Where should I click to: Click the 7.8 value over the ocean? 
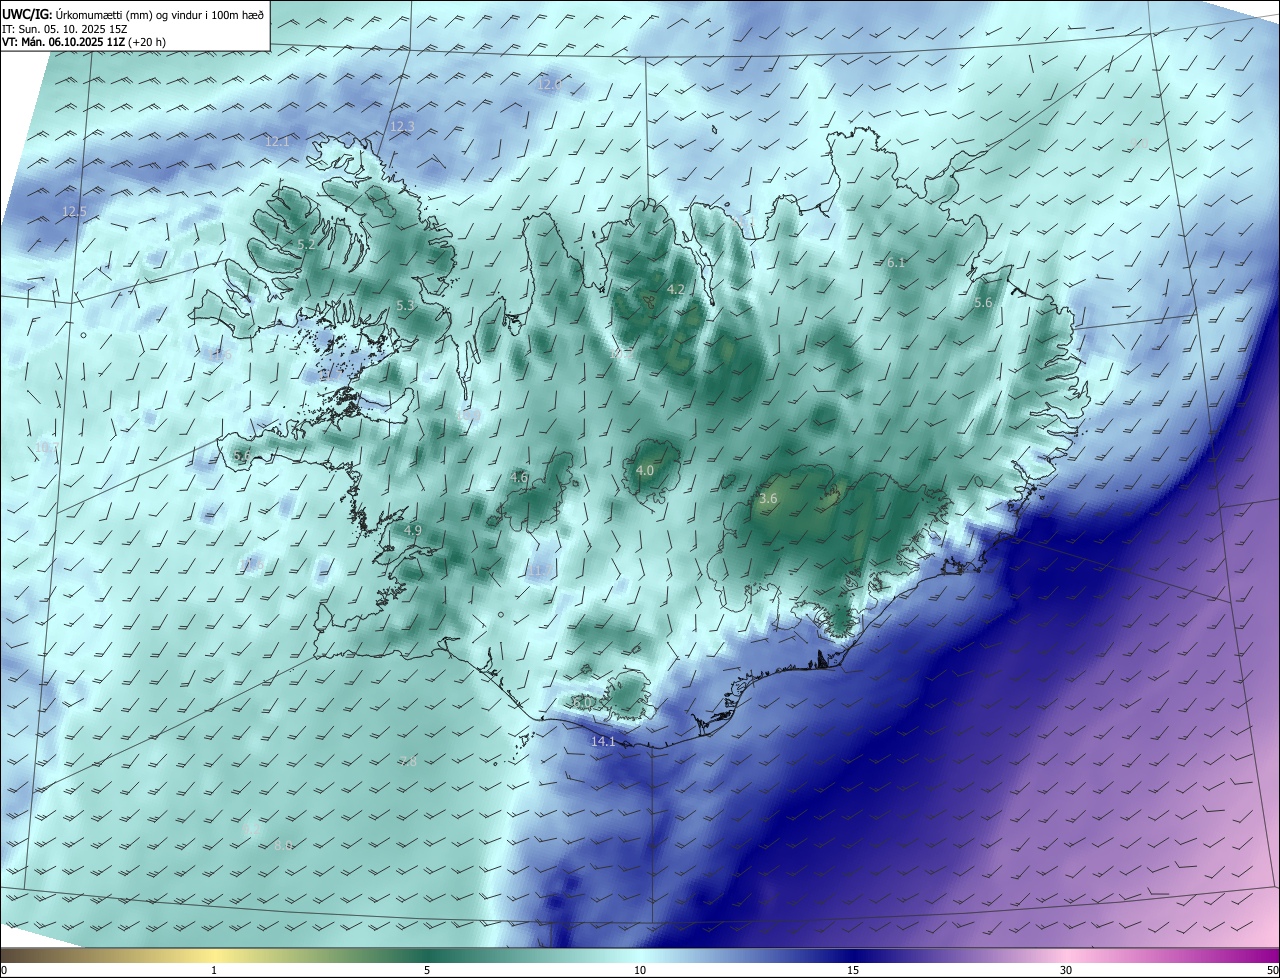click(408, 762)
